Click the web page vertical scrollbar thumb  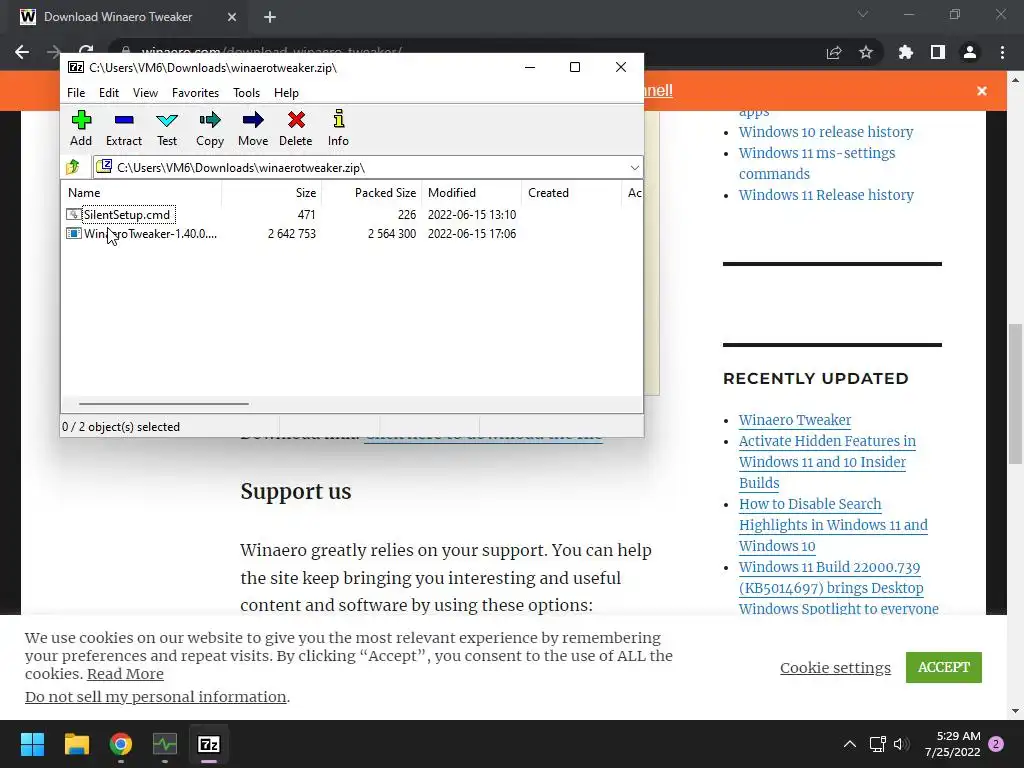coord(1015,393)
